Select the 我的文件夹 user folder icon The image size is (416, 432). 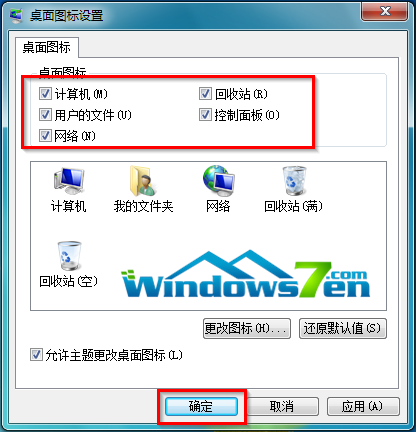point(143,181)
